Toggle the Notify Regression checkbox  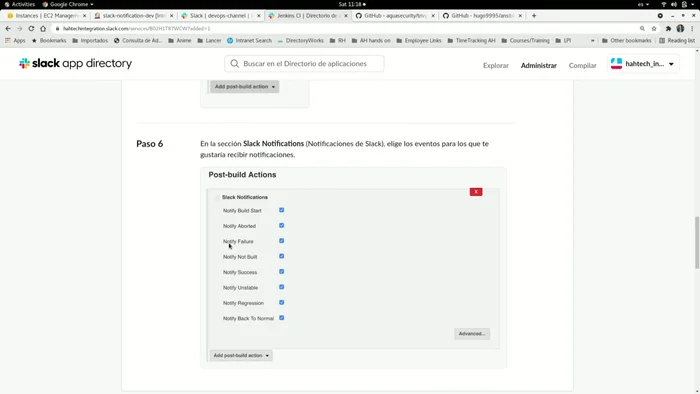[x=281, y=303]
